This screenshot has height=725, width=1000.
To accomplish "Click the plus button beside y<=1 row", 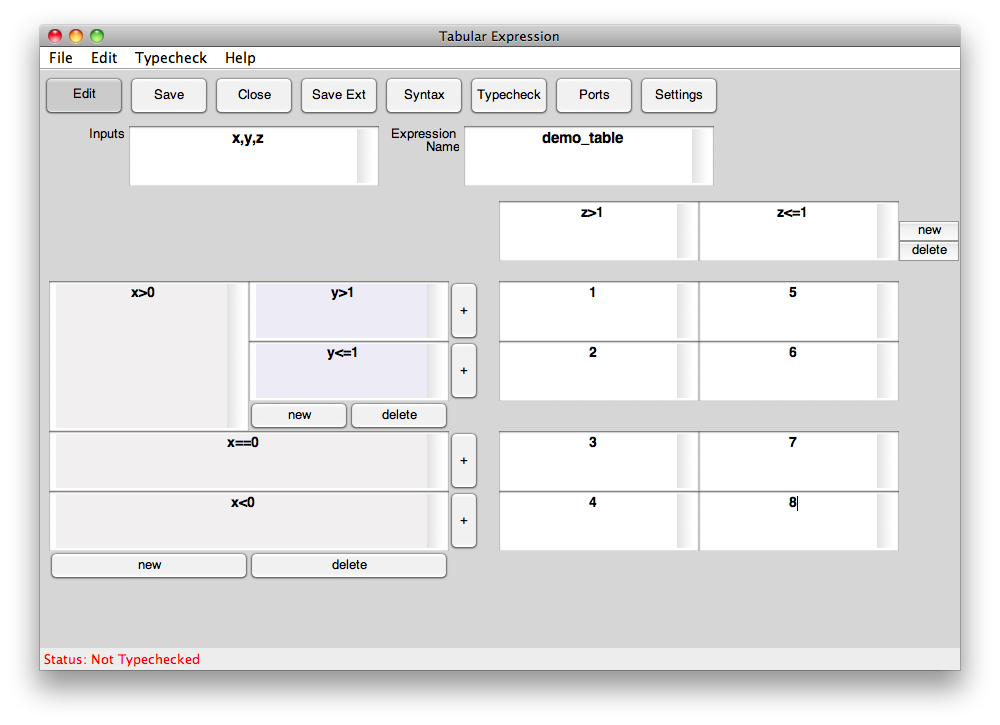I will (x=463, y=370).
